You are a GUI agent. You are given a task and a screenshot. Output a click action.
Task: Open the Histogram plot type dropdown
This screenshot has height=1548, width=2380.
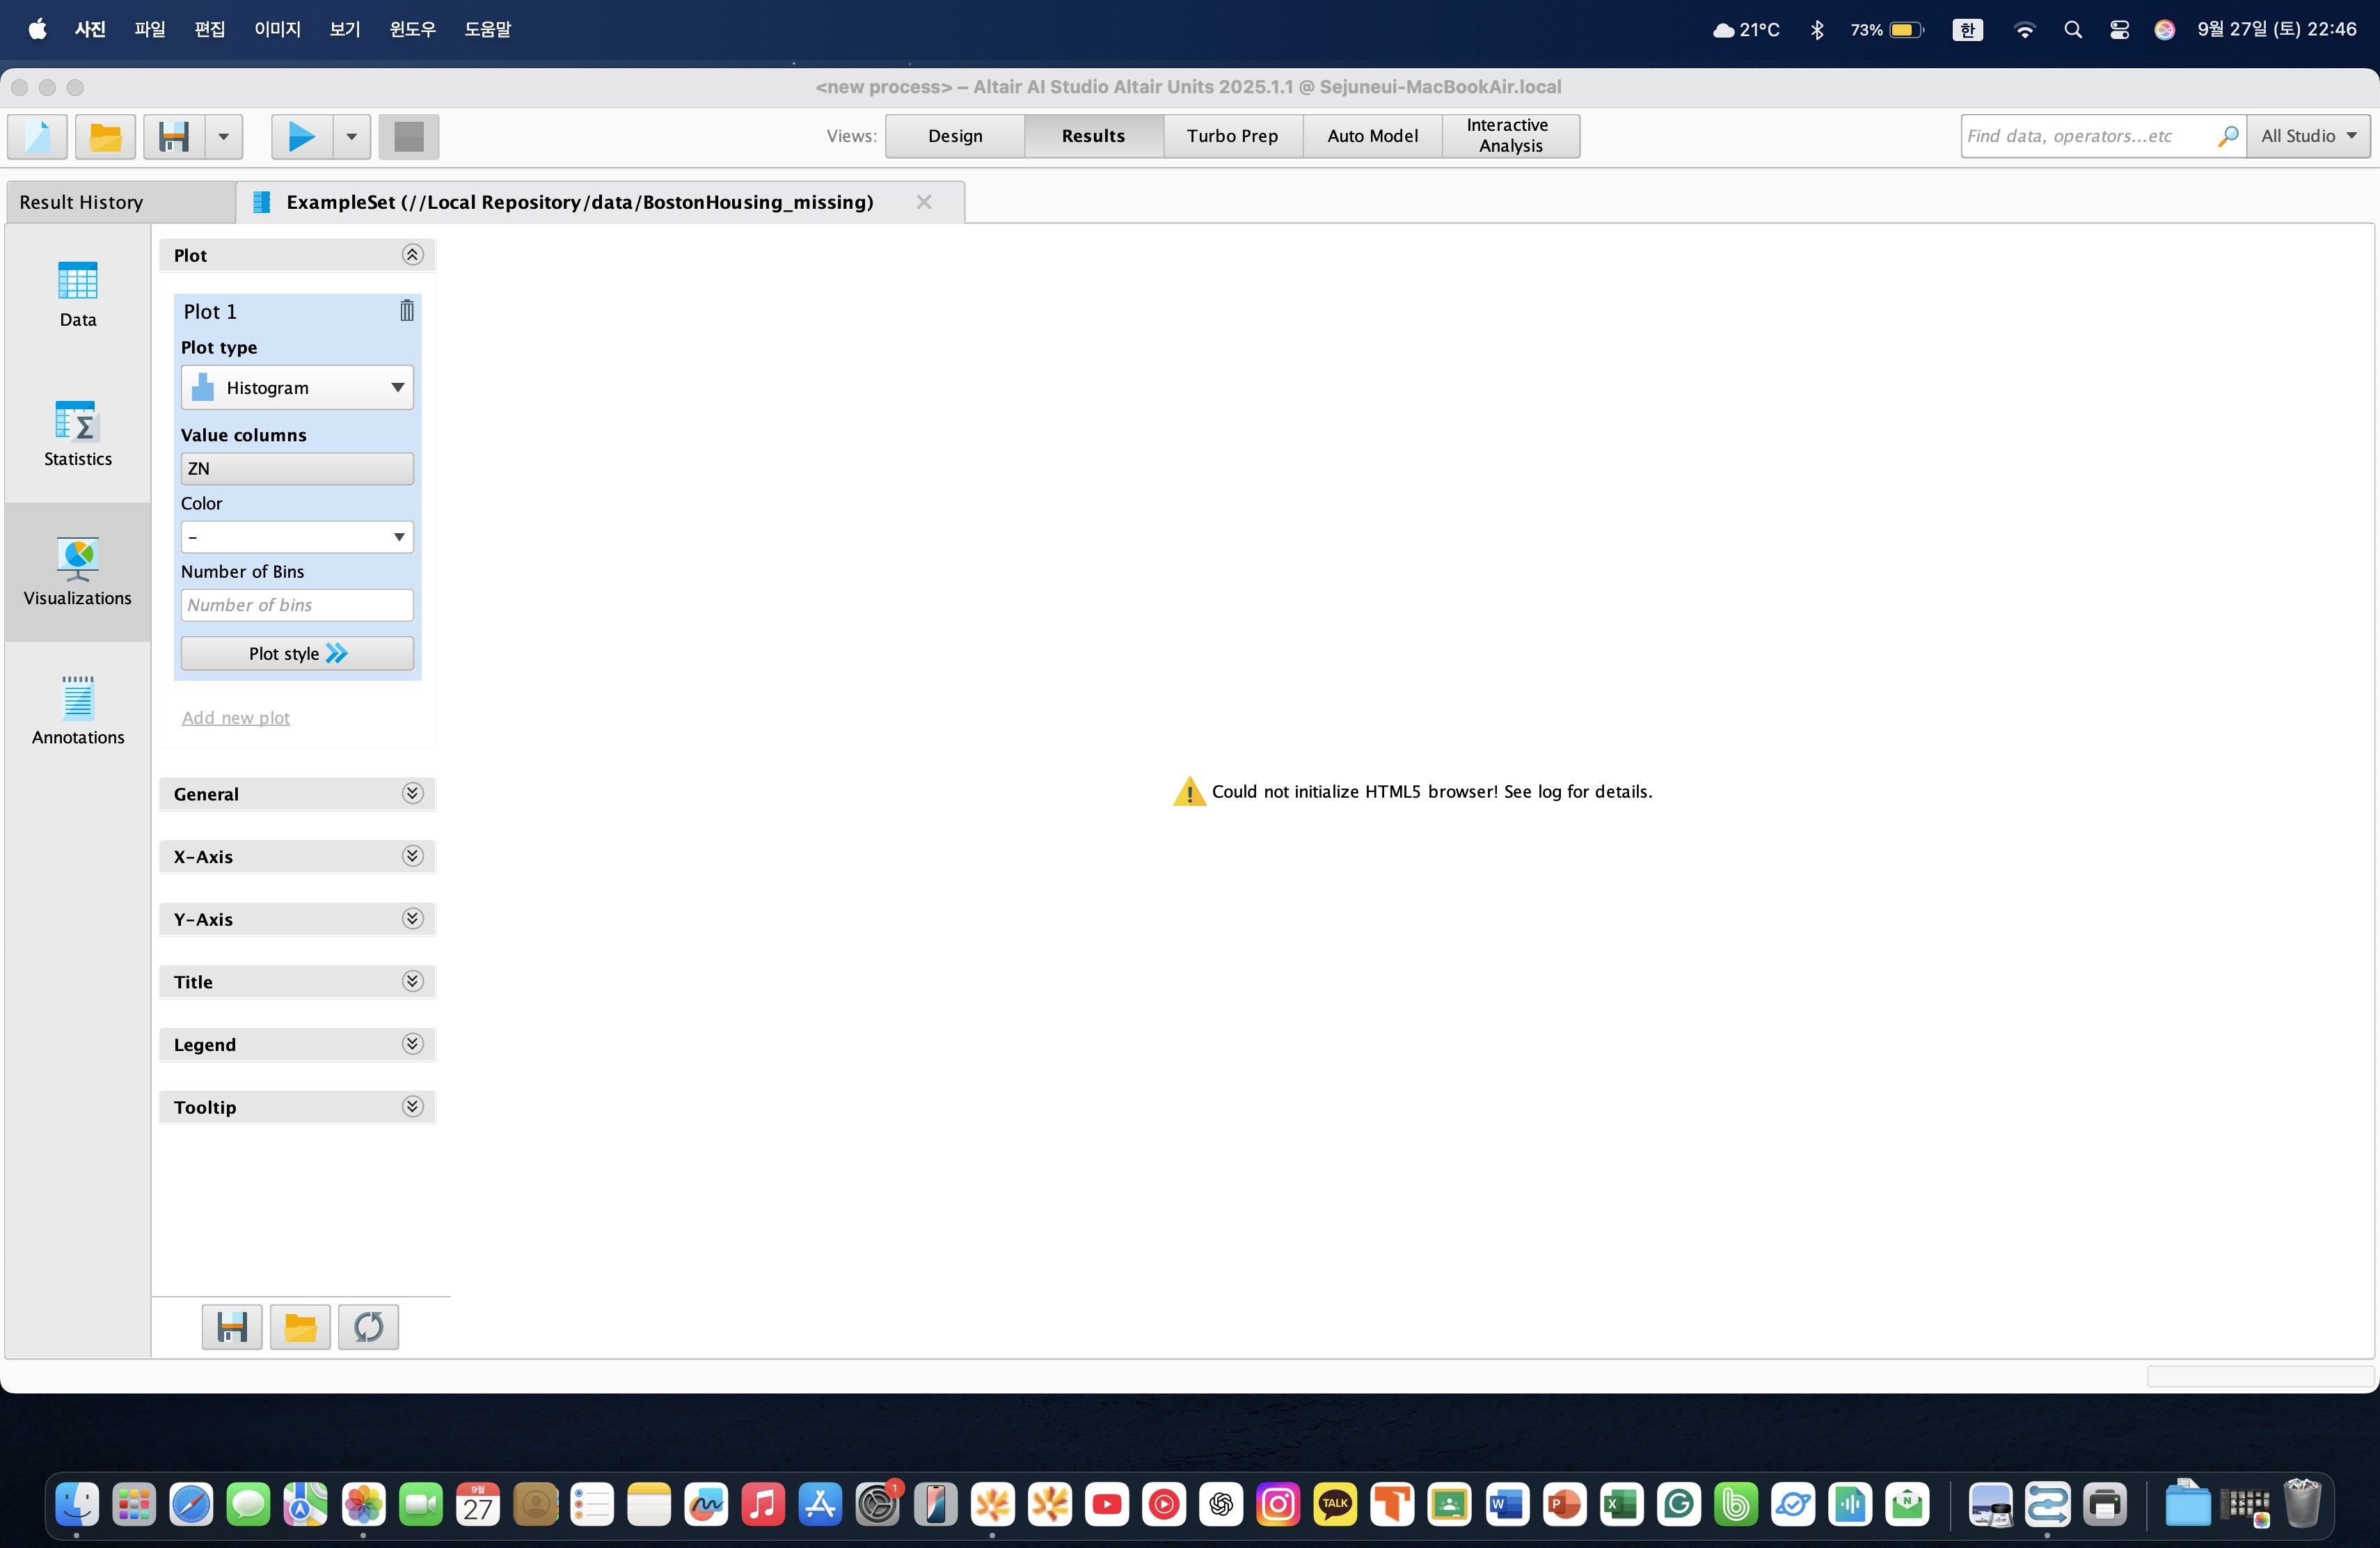point(297,388)
